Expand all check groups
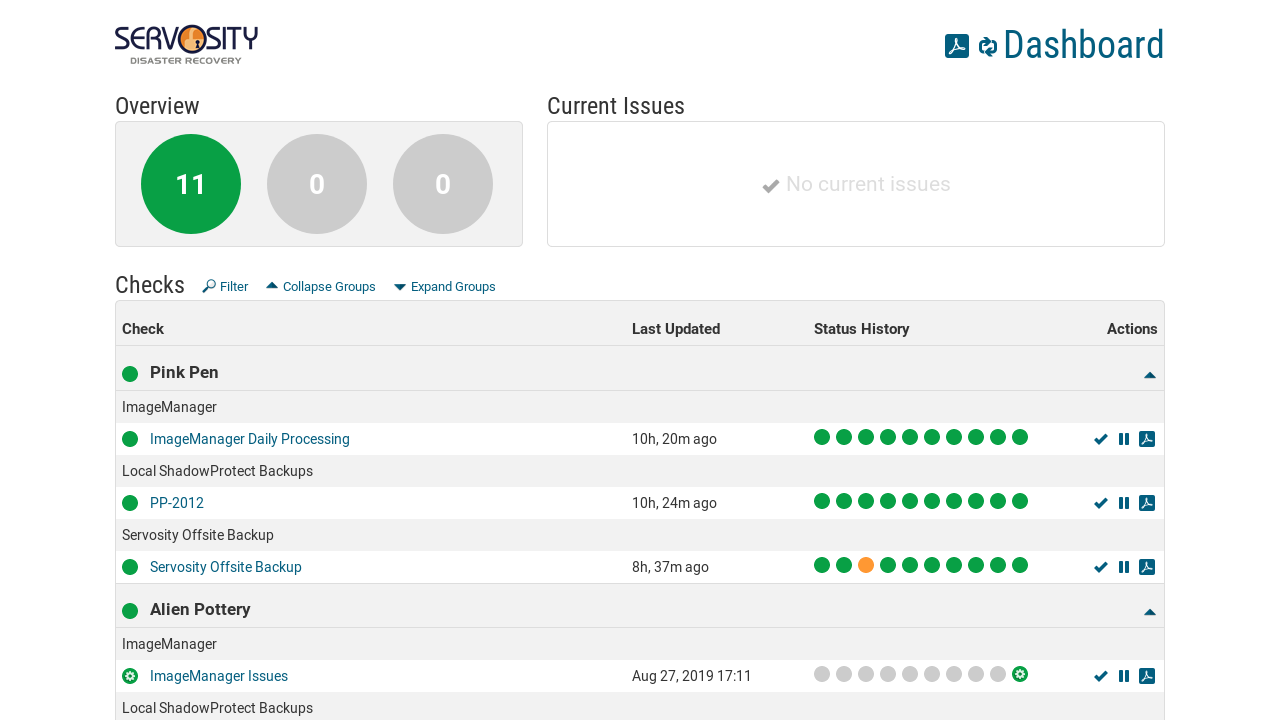The image size is (1280, 720). [445, 287]
